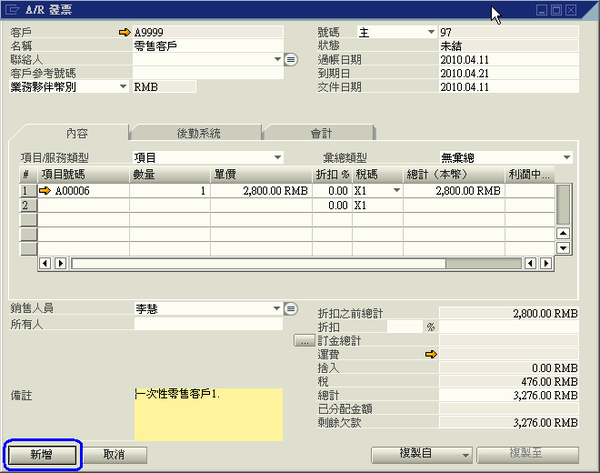Click the 複製至 (Copy To) button
The image size is (600, 473).
pyautogui.click(x=527, y=455)
